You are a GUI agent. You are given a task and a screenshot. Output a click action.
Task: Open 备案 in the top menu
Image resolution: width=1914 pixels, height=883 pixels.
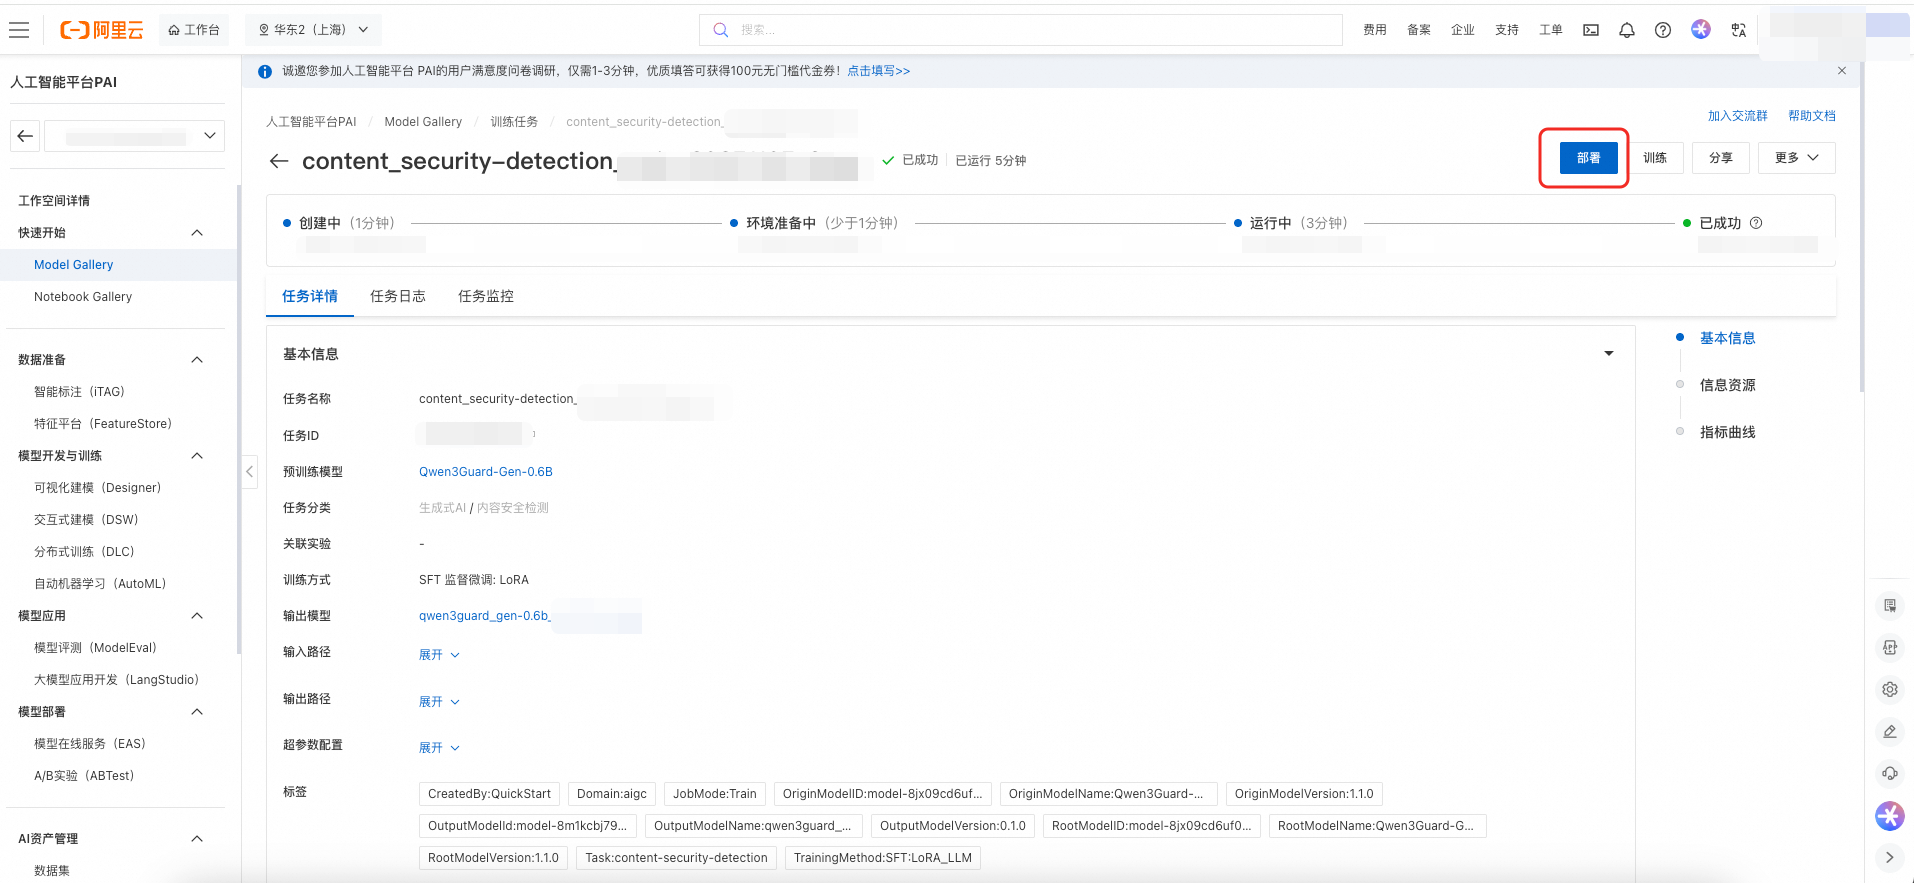(1419, 30)
